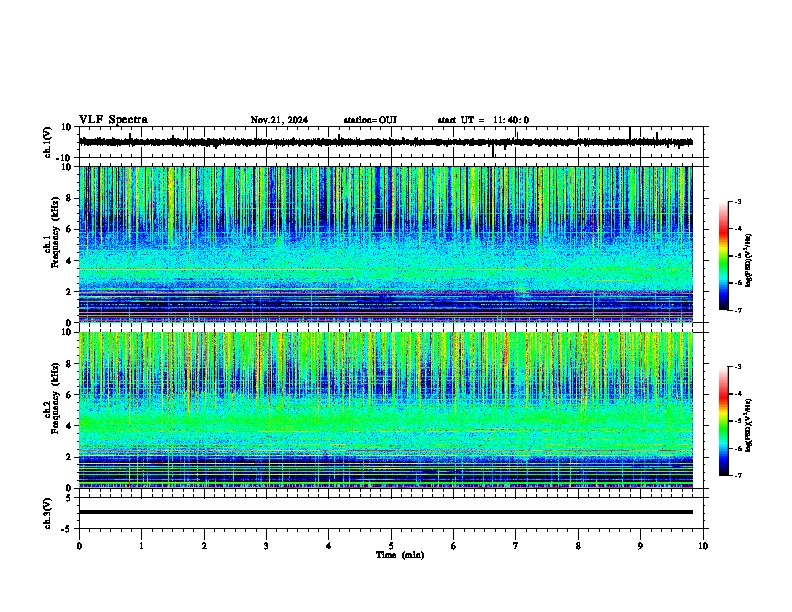The height and width of the screenshot is (612, 792).
Task: Click time axis tick label "5"
Action: tap(391, 546)
